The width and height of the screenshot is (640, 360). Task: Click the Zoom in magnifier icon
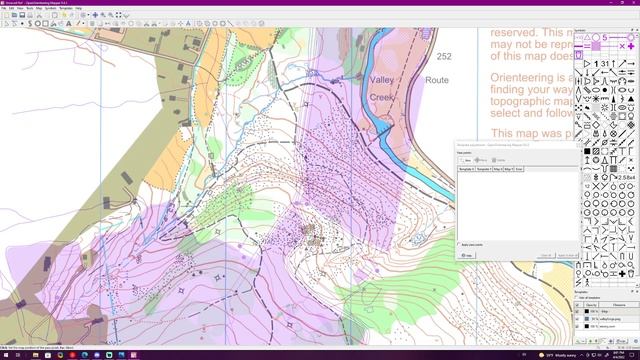(103, 15)
